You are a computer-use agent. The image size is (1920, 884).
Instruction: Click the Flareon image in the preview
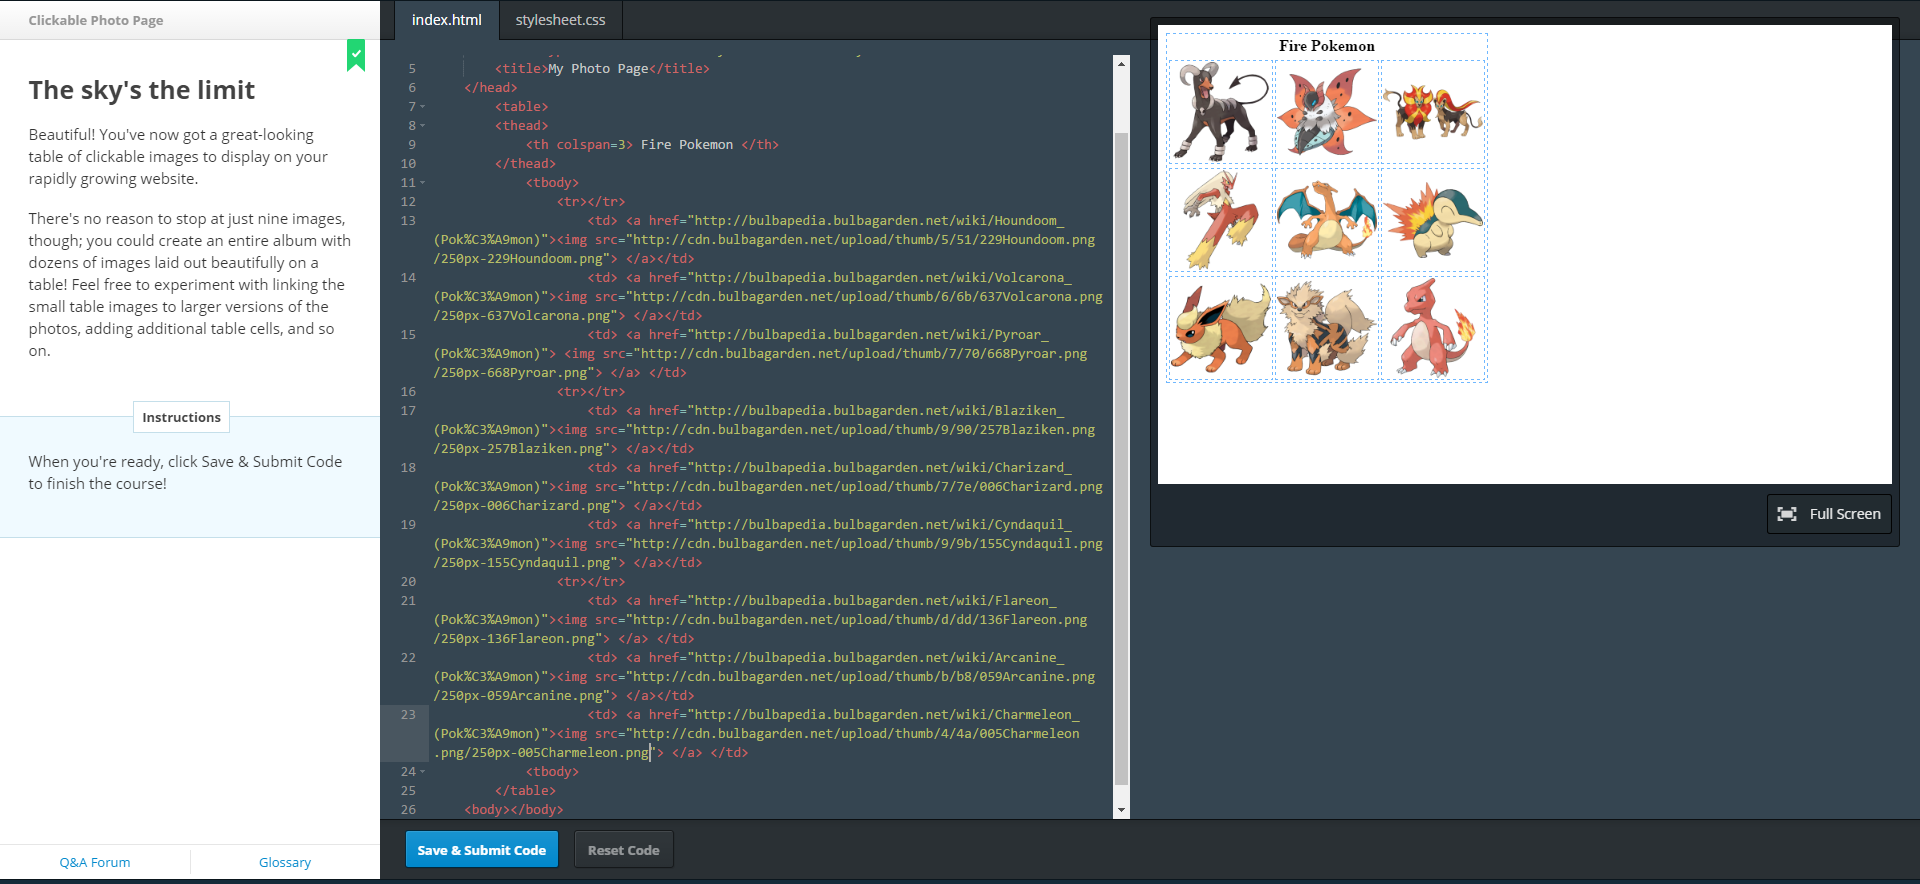(x=1220, y=328)
